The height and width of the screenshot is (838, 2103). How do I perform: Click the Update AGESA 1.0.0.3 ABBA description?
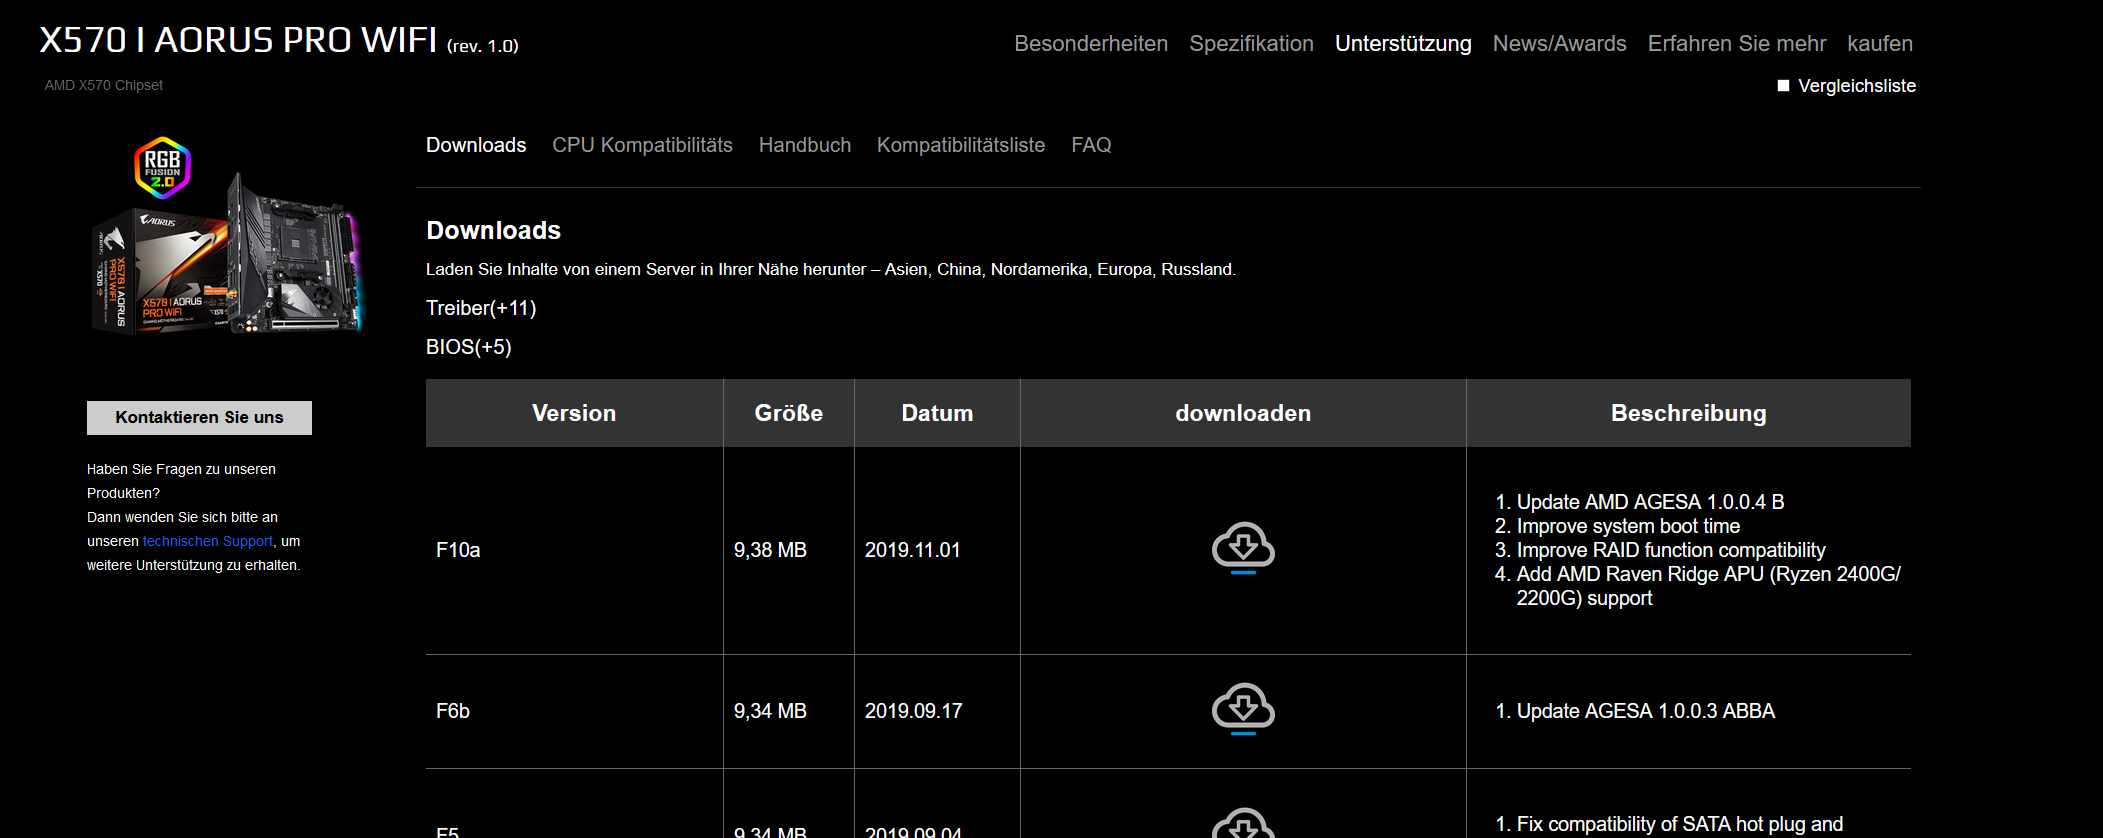tap(1645, 711)
